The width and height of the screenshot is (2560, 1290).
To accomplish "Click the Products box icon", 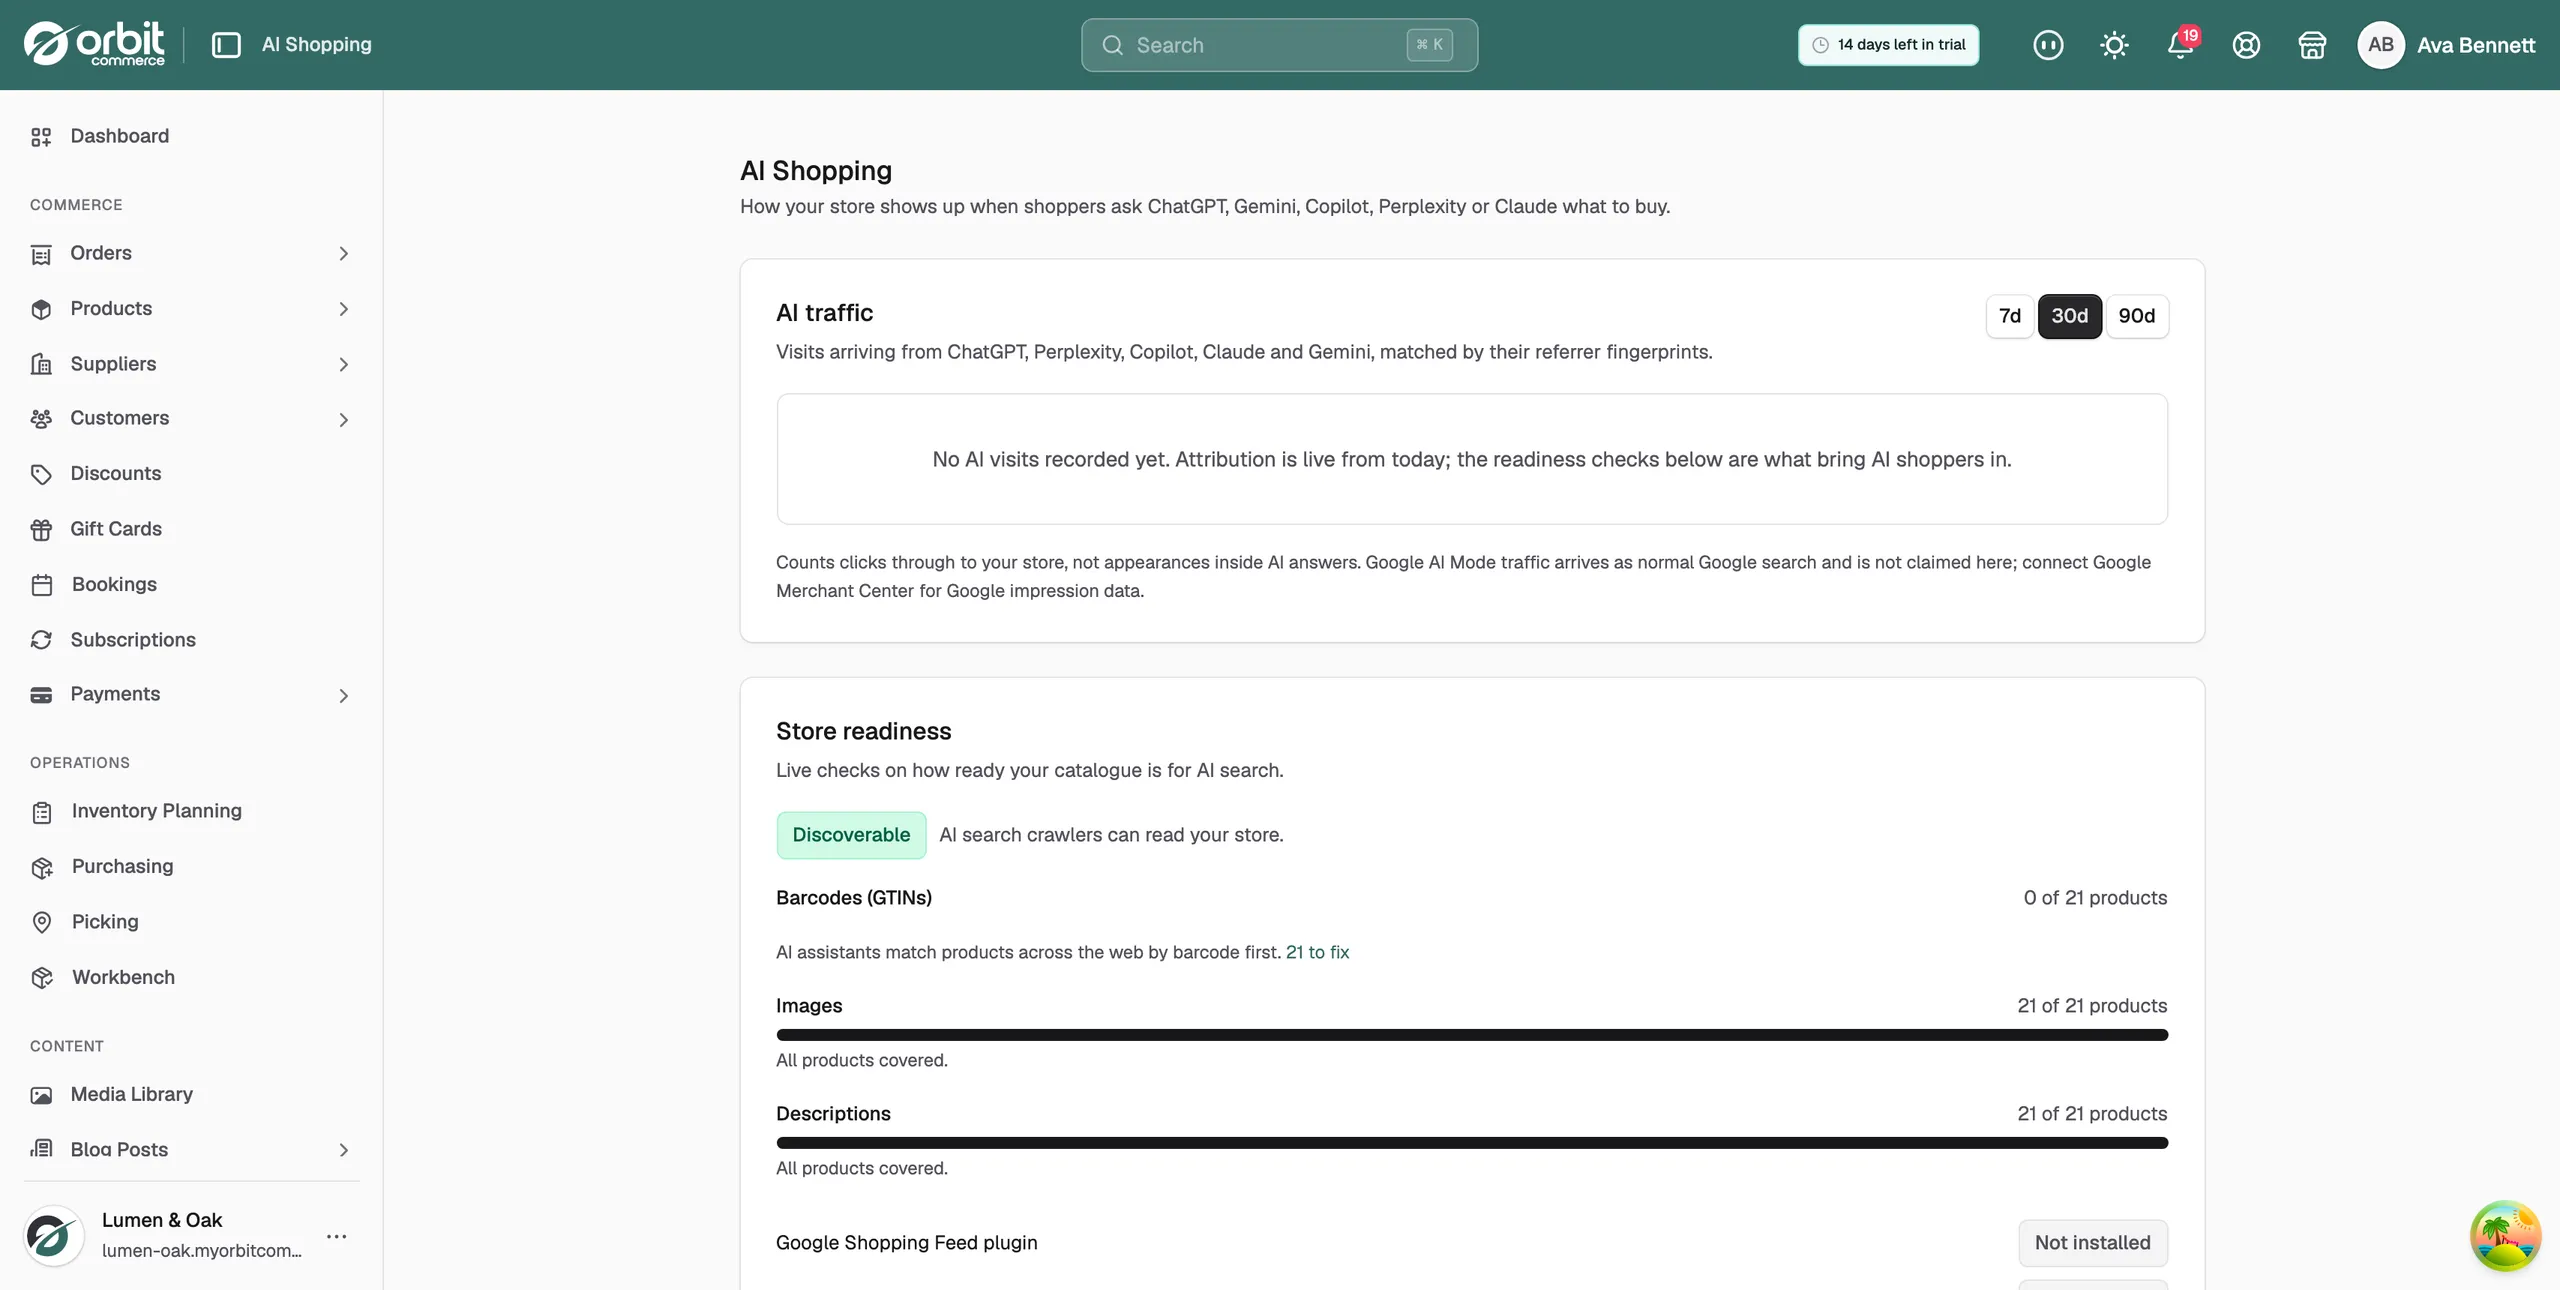I will tap(41, 309).
